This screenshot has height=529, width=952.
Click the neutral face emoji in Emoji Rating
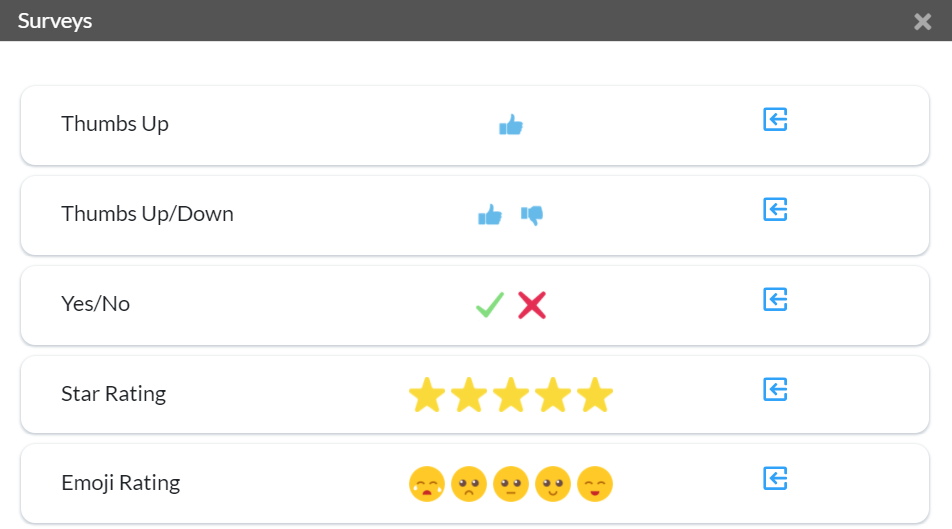[511, 484]
